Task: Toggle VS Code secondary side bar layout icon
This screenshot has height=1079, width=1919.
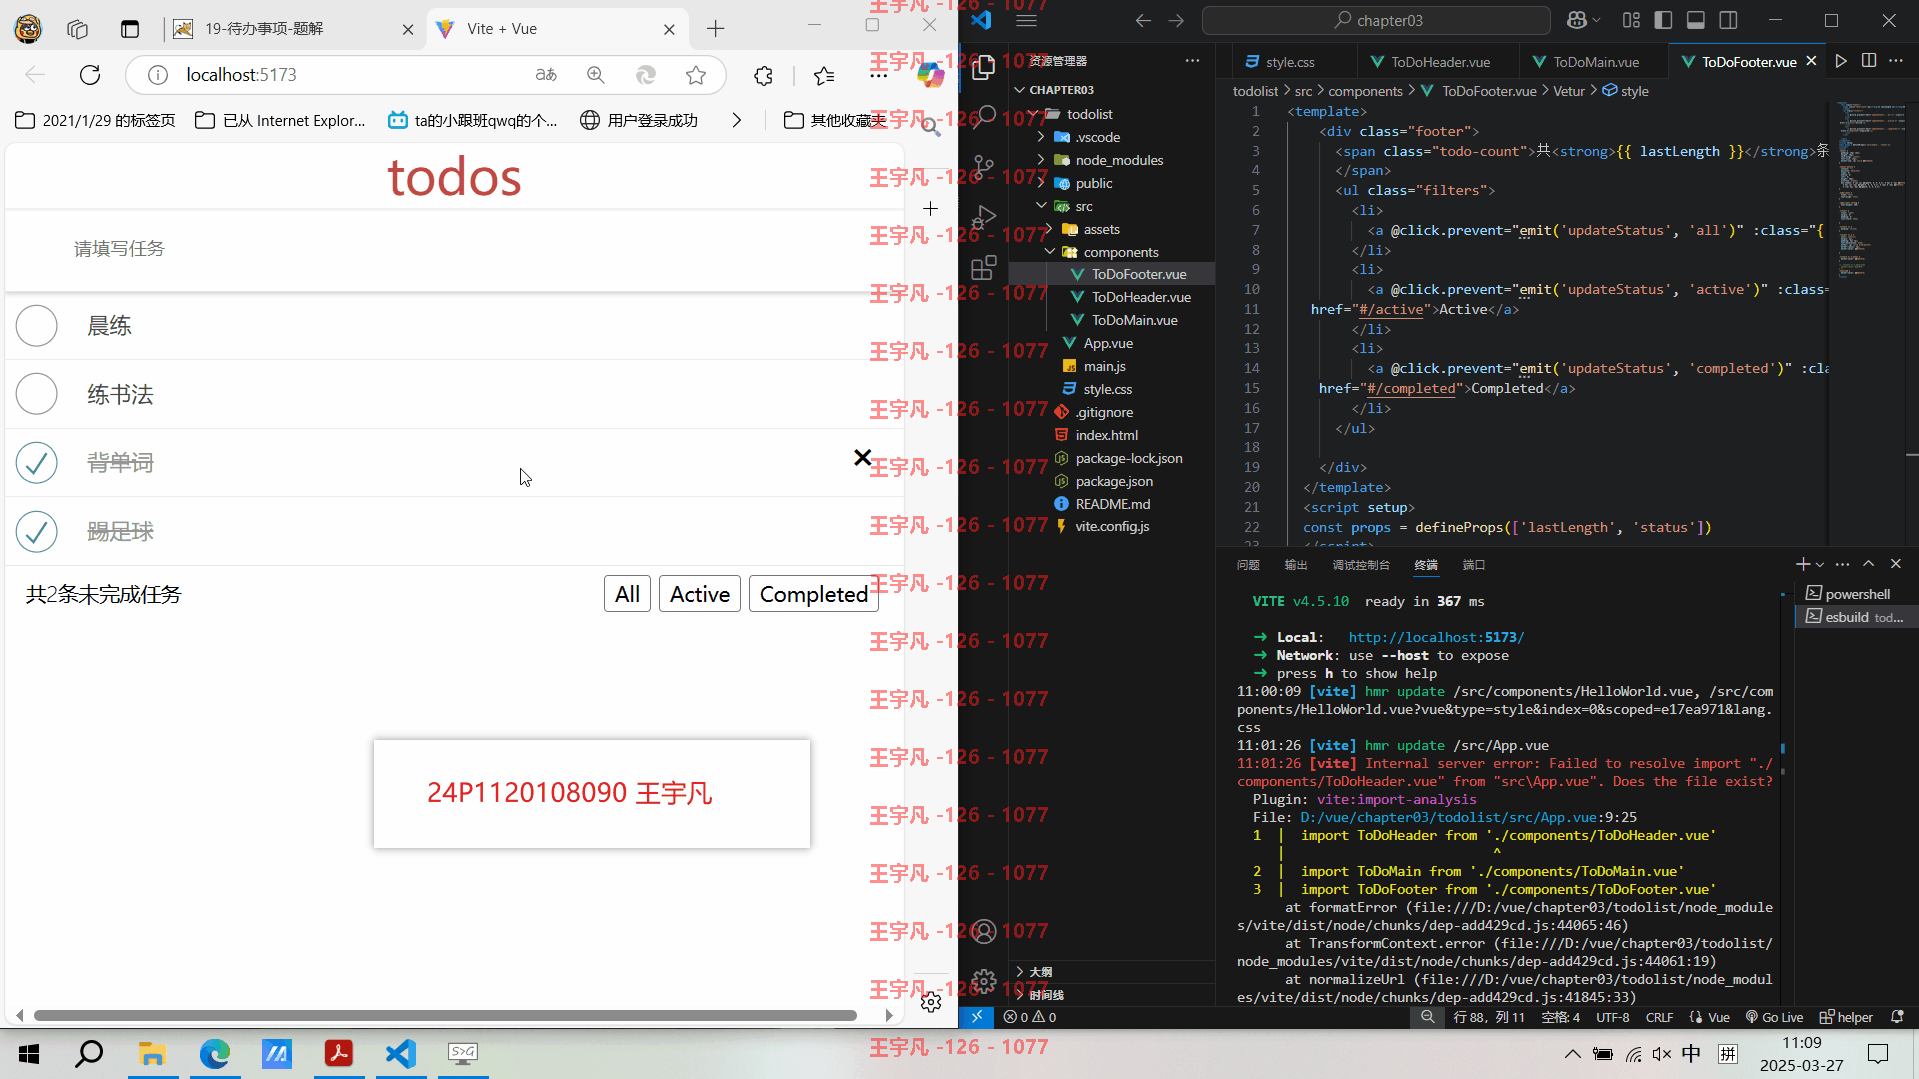Action: [x=1728, y=20]
